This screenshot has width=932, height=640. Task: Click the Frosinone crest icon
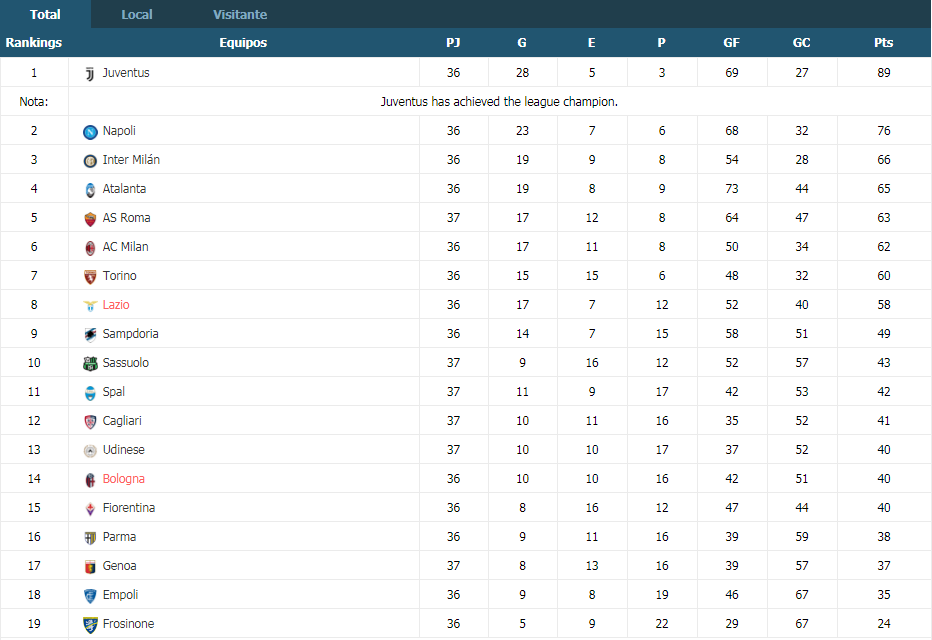(90, 625)
